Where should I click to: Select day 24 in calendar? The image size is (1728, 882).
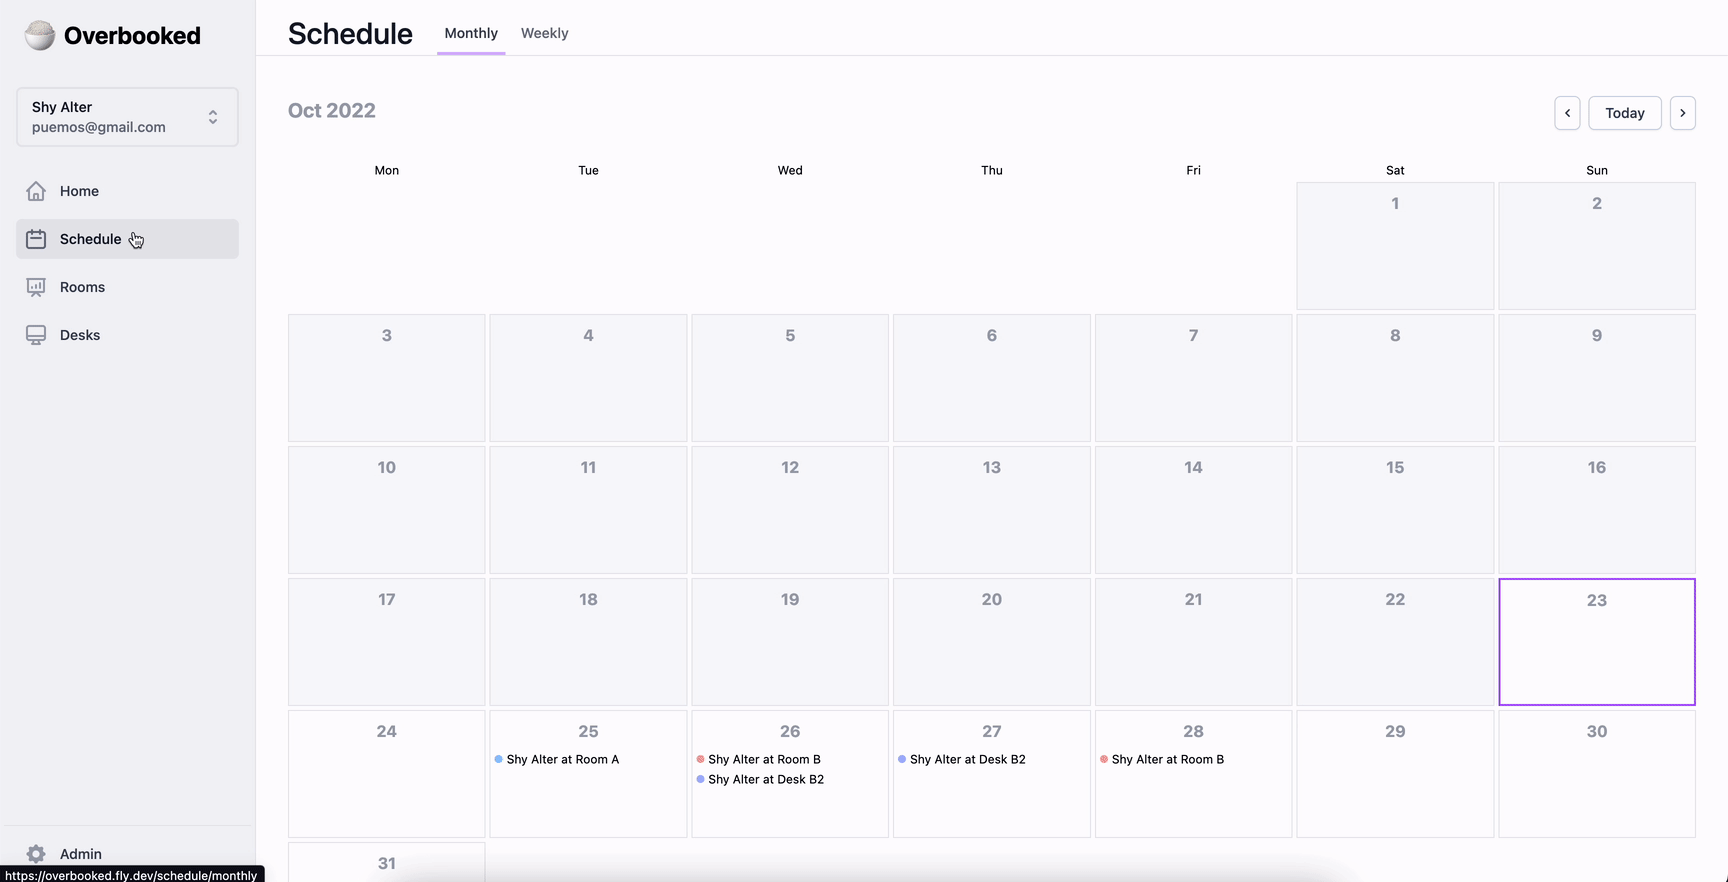coord(387,774)
